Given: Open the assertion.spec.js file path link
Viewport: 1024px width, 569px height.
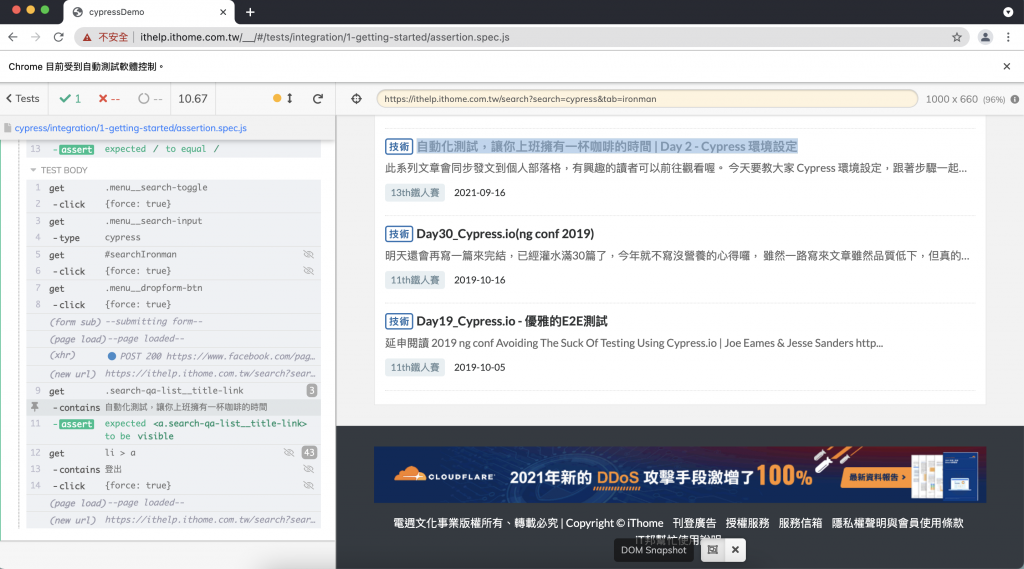Looking at the screenshot, I should 131,128.
